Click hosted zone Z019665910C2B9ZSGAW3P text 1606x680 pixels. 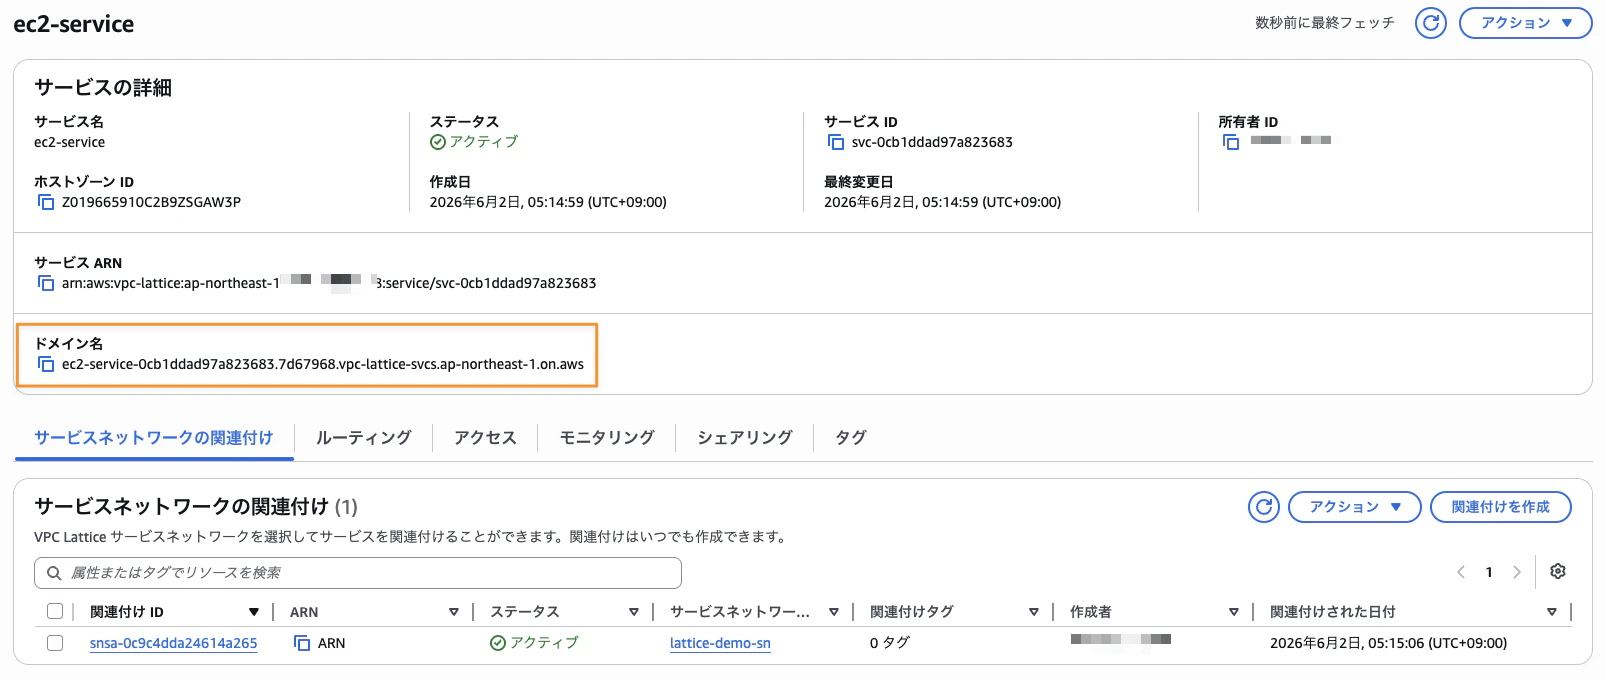coord(151,202)
